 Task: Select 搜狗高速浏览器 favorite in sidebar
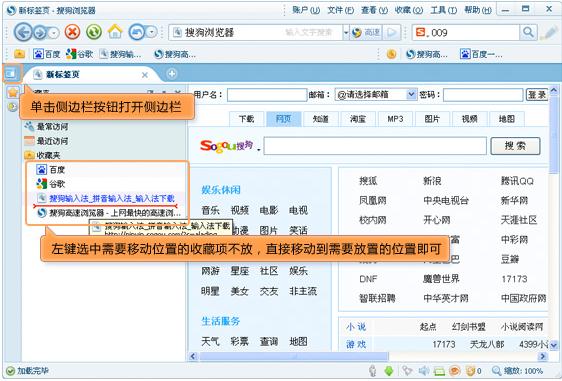pos(109,213)
